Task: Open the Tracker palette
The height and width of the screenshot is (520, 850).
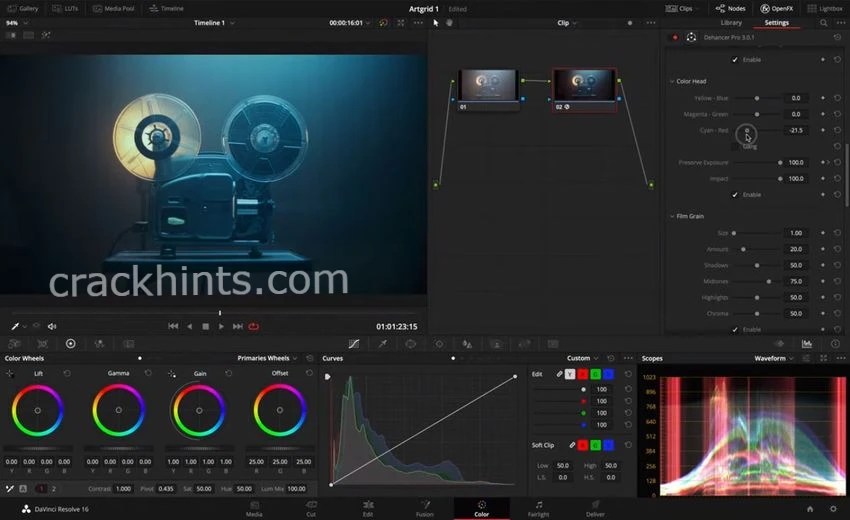Action: pyautogui.click(x=439, y=344)
